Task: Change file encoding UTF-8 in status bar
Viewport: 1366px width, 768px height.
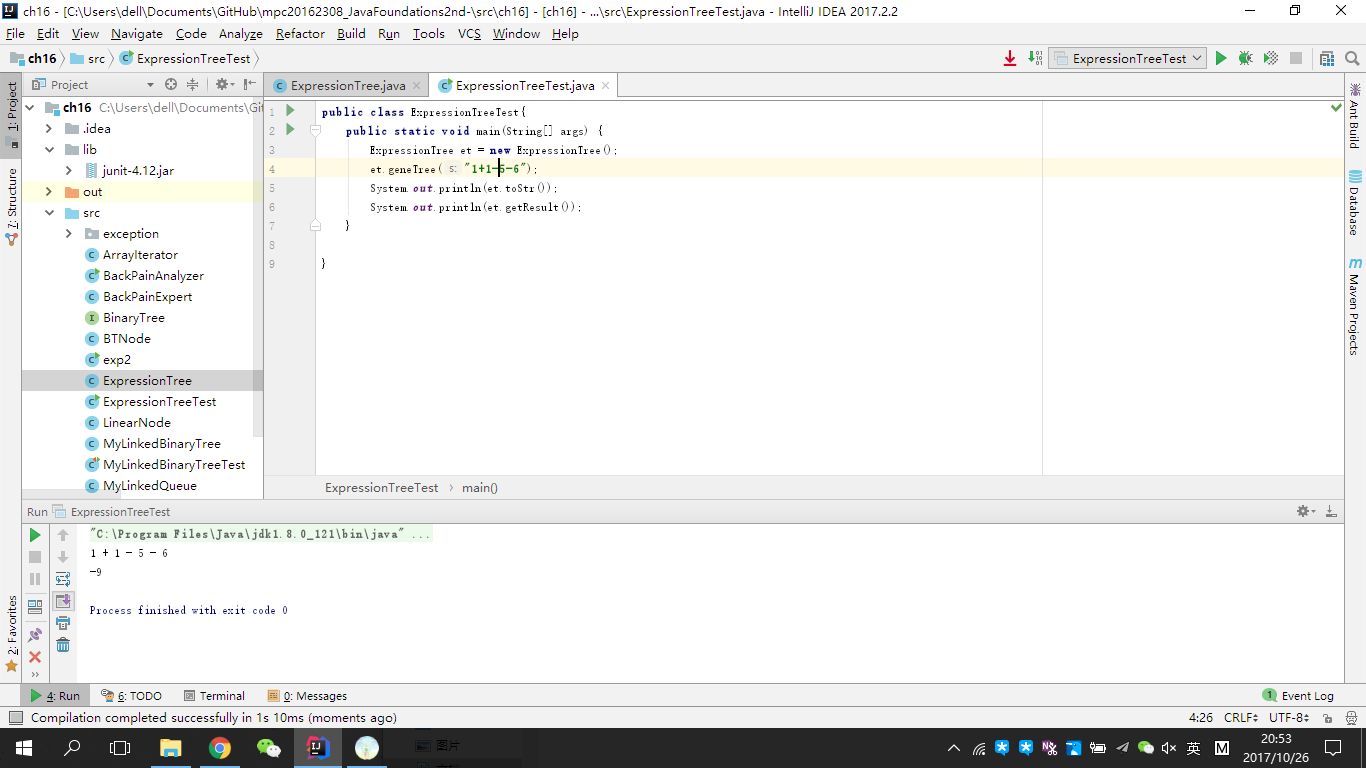Action: [1289, 717]
